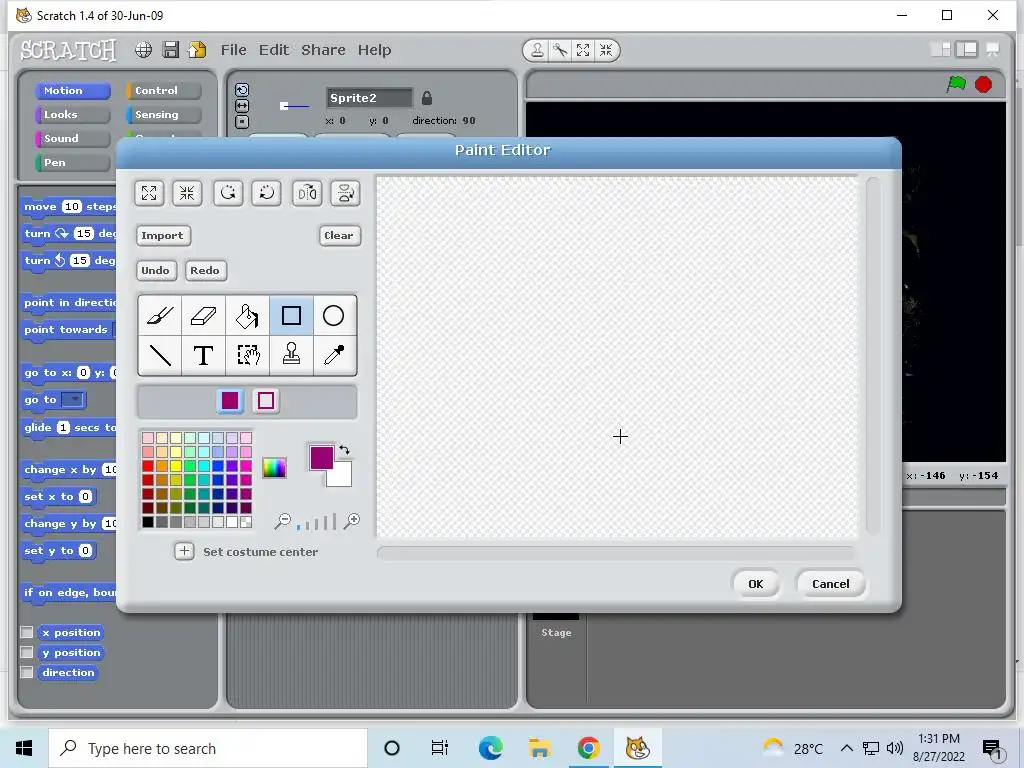Click the save project floppy icon
The height and width of the screenshot is (768, 1024).
coord(170,50)
